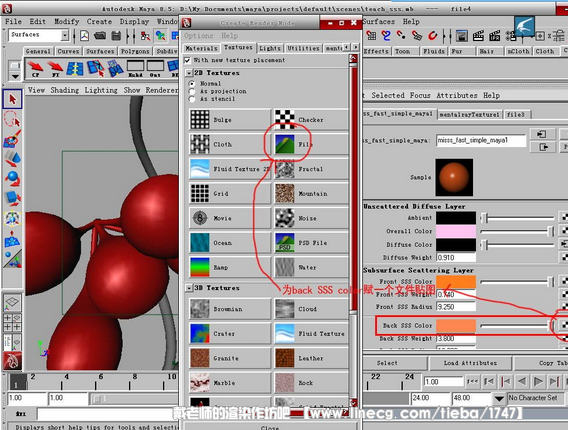
Task: Collapse the 3D Textures section
Action: pos(189,288)
